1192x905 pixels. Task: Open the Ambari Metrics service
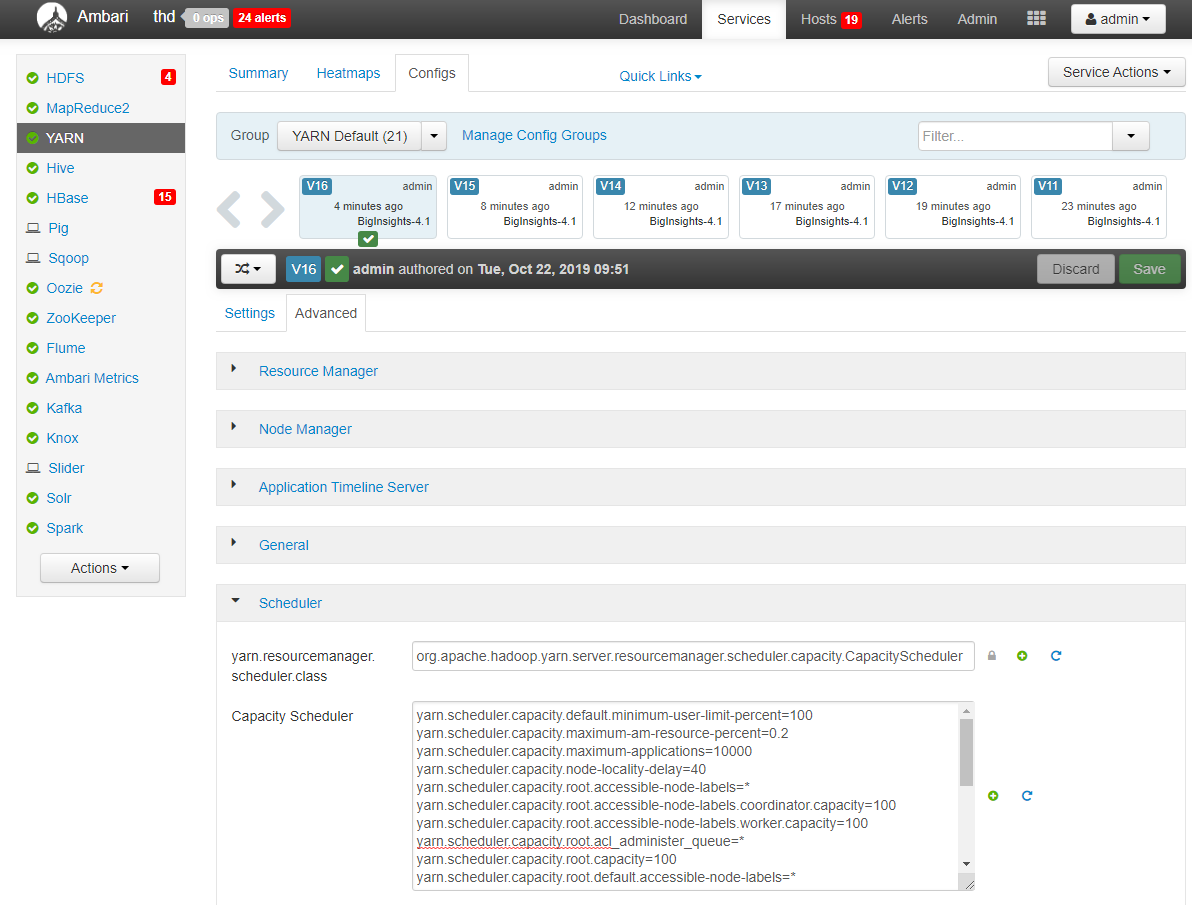pyautogui.click(x=92, y=378)
